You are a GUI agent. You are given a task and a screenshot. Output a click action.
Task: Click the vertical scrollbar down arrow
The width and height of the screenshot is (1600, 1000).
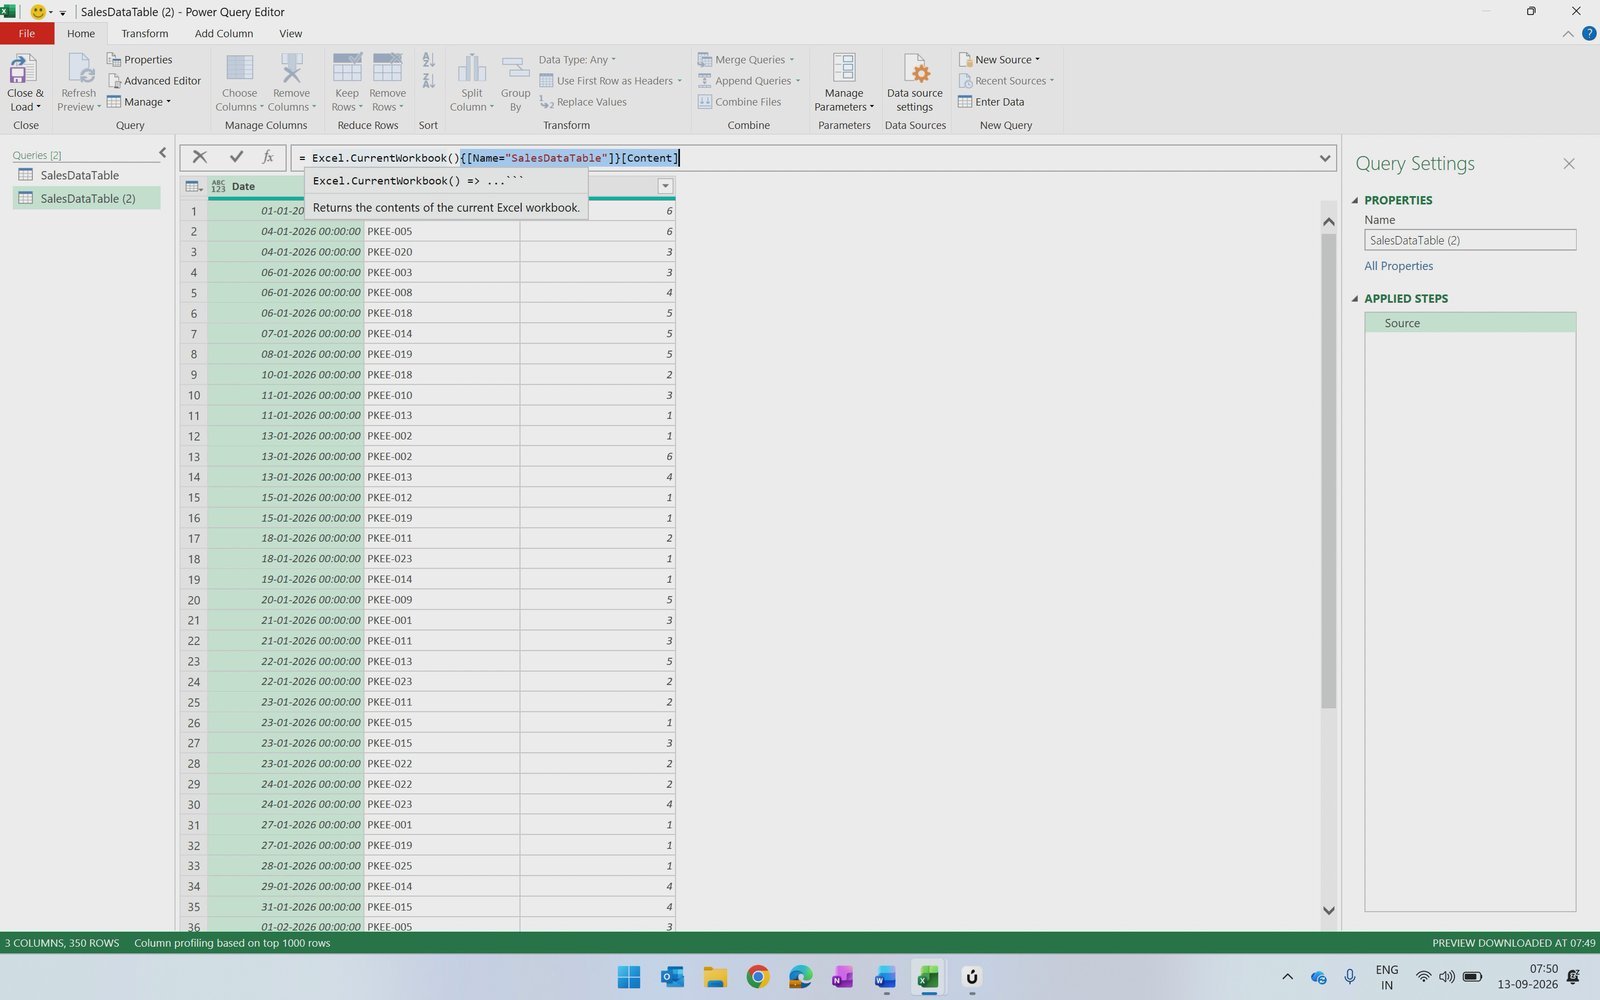[1329, 910]
